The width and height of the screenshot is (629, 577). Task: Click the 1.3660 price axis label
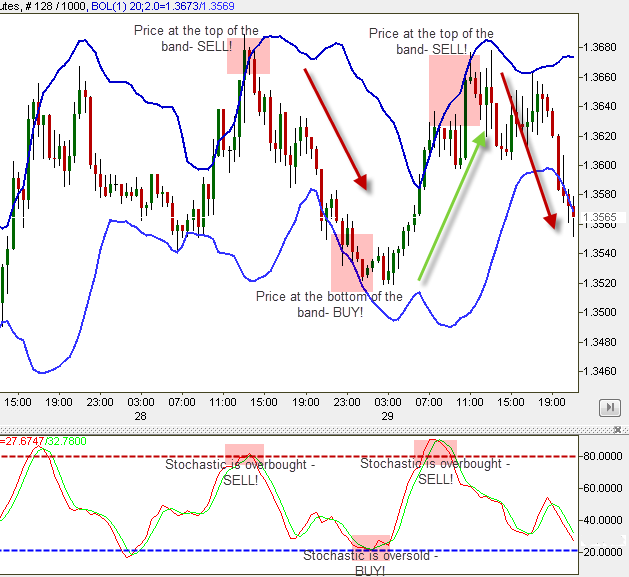[x=599, y=77]
